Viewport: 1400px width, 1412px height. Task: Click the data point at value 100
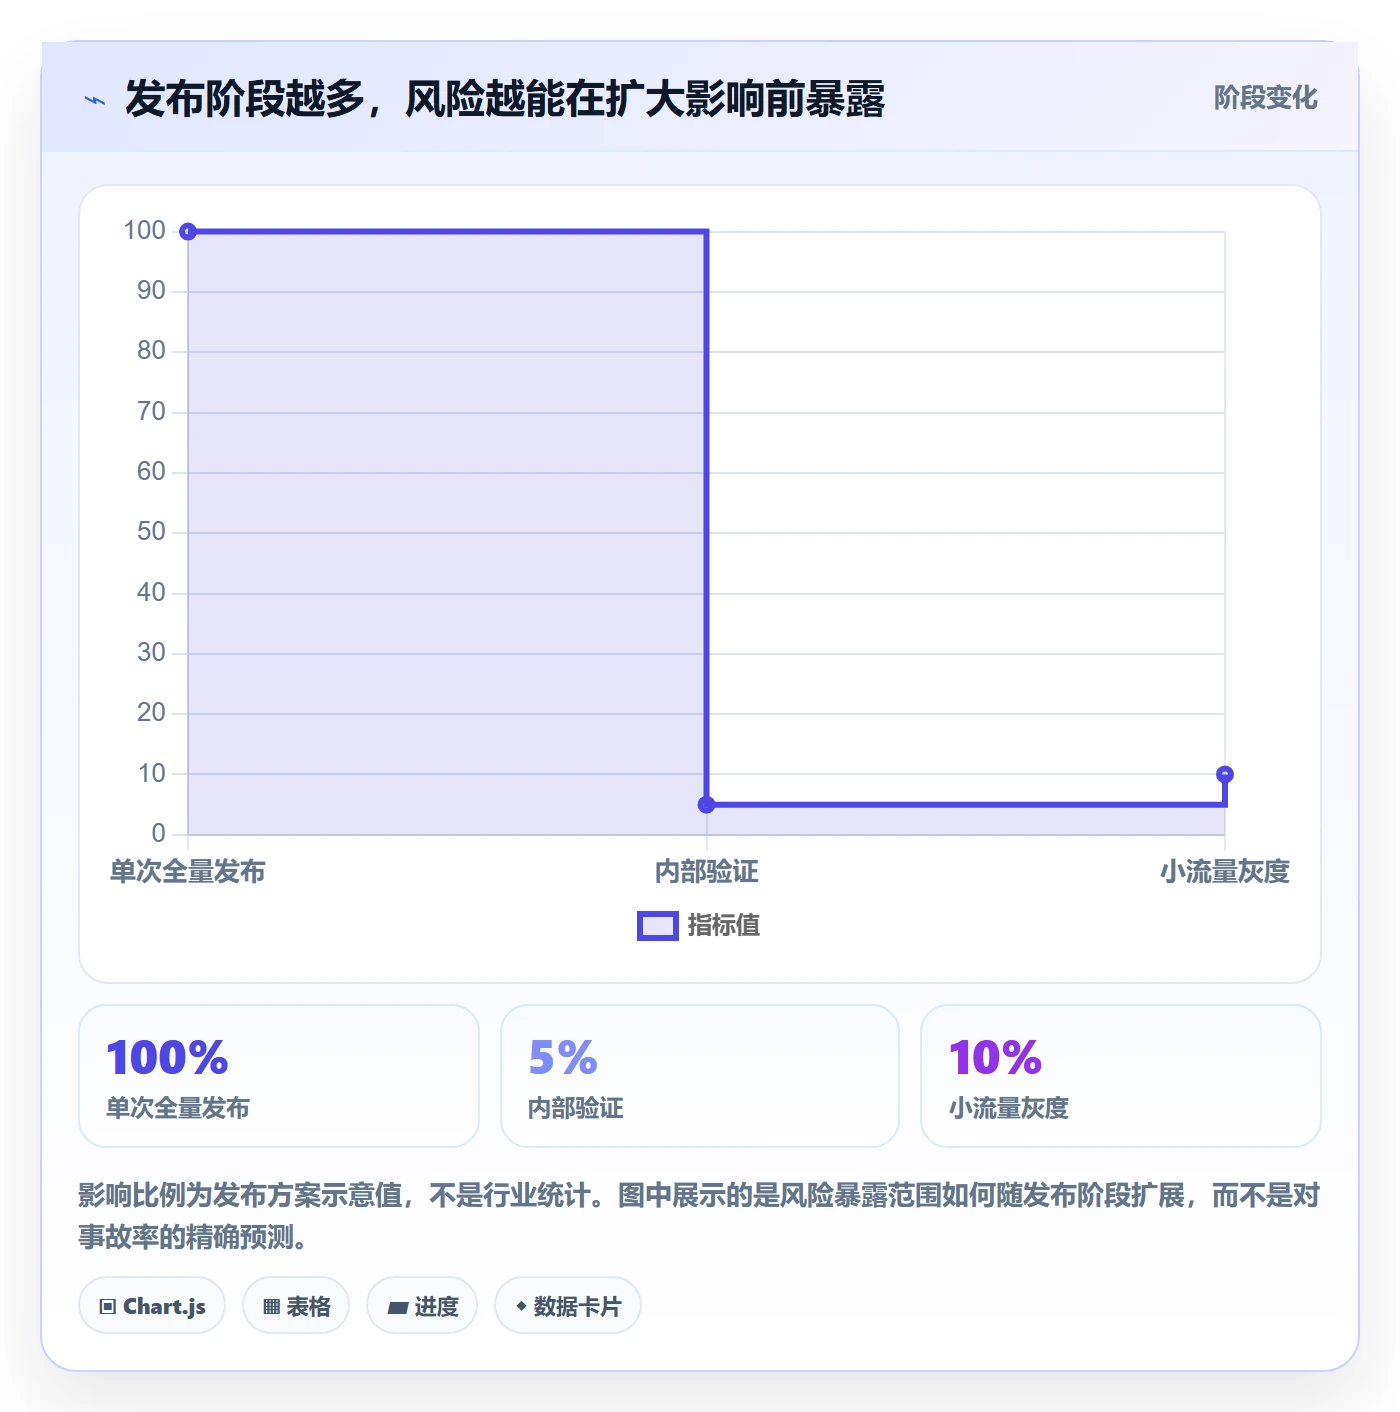188,232
